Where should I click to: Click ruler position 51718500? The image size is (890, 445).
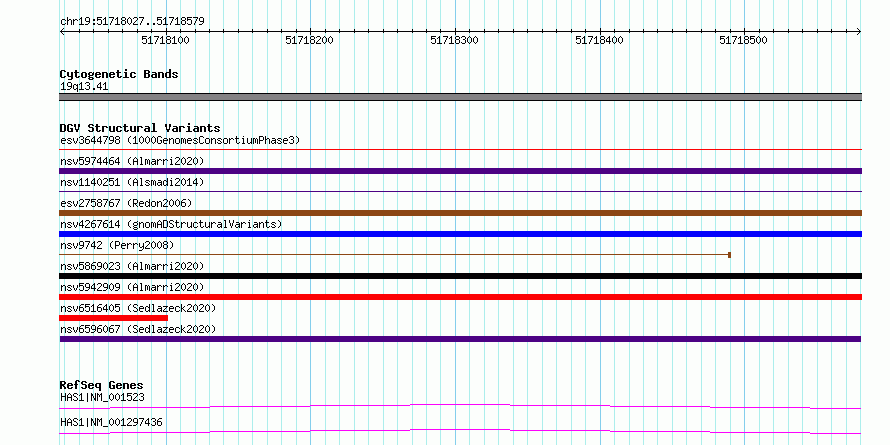pyautogui.click(x=743, y=40)
